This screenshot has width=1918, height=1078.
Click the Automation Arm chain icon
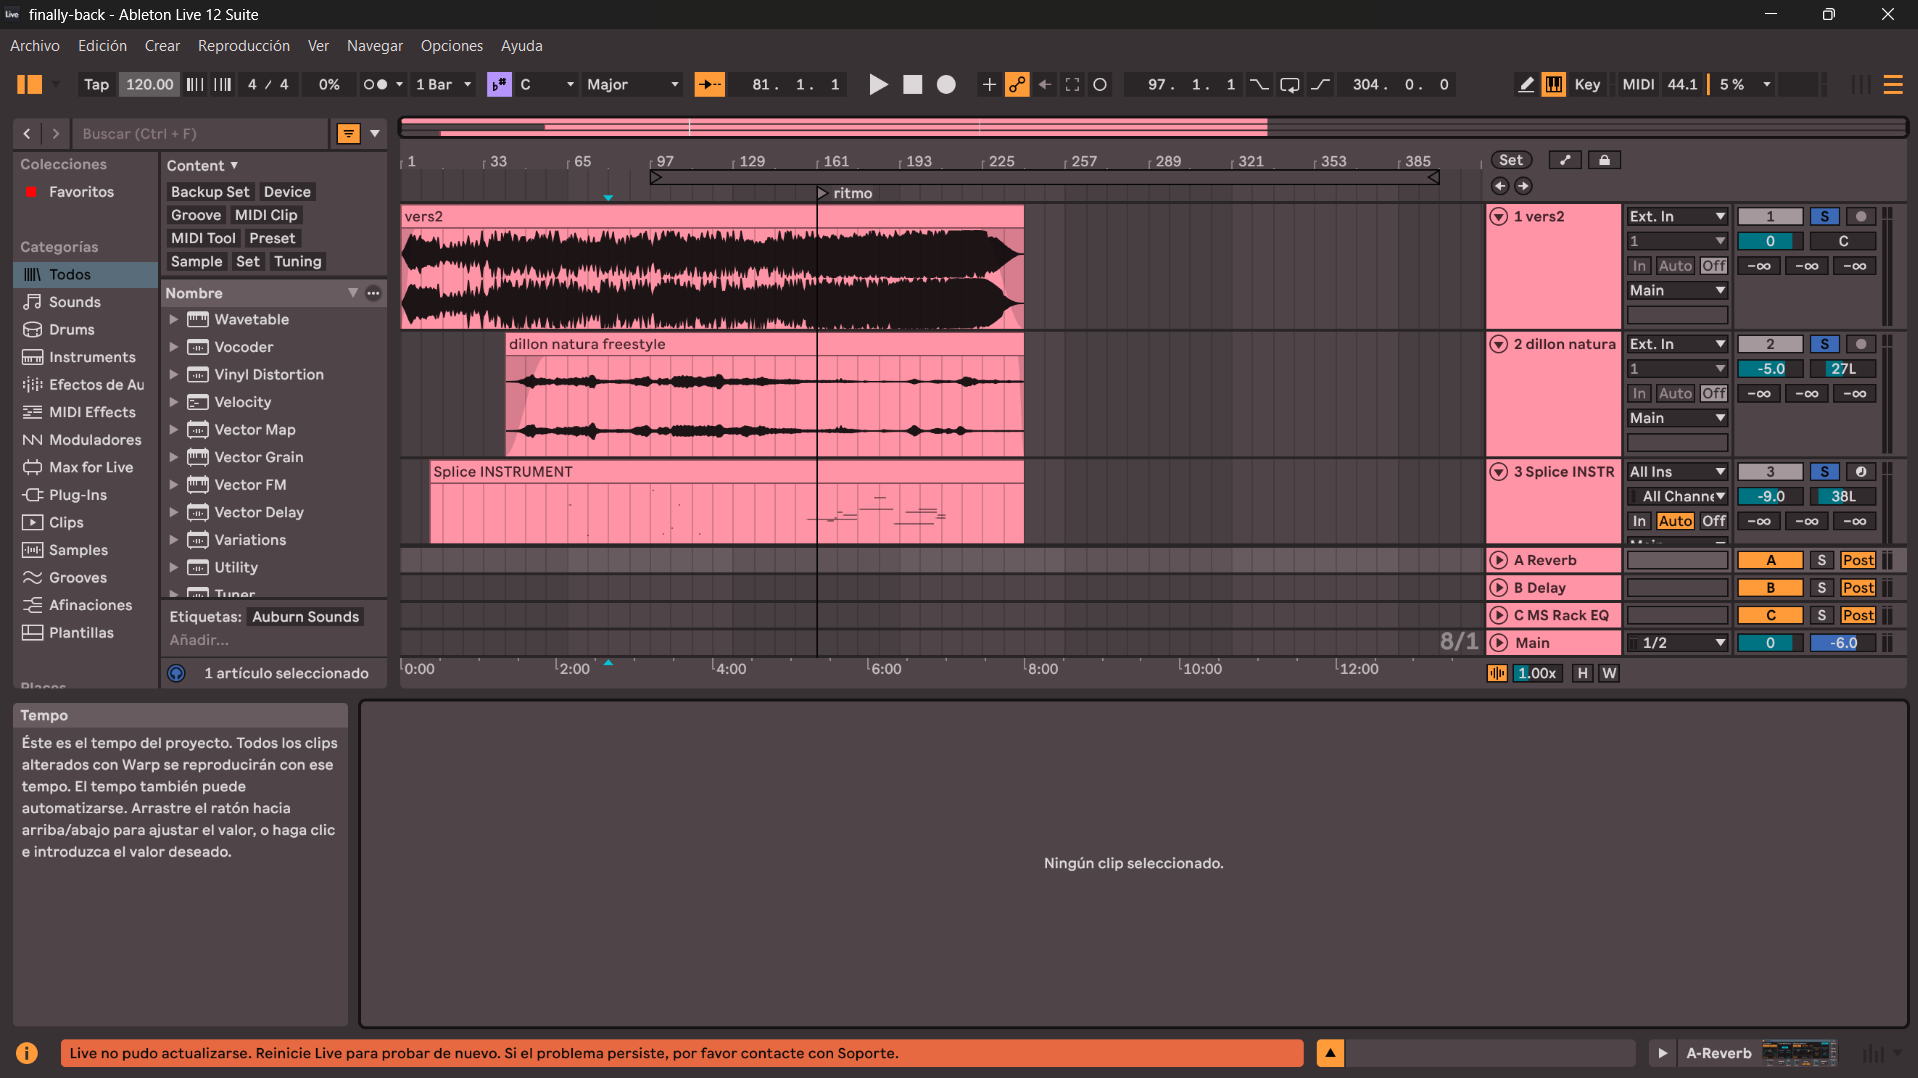point(1017,85)
